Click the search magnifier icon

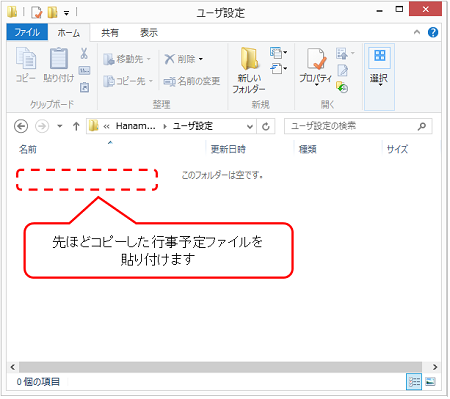[x=422, y=126]
